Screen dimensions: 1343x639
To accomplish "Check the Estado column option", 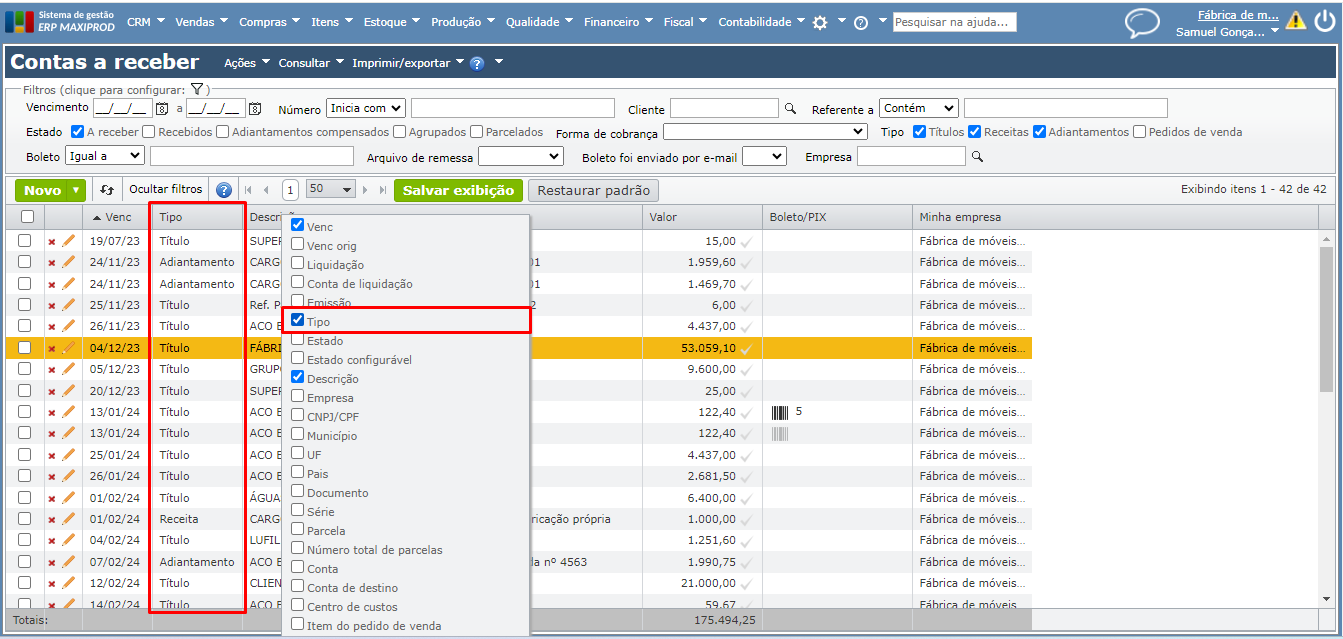I will click(298, 341).
